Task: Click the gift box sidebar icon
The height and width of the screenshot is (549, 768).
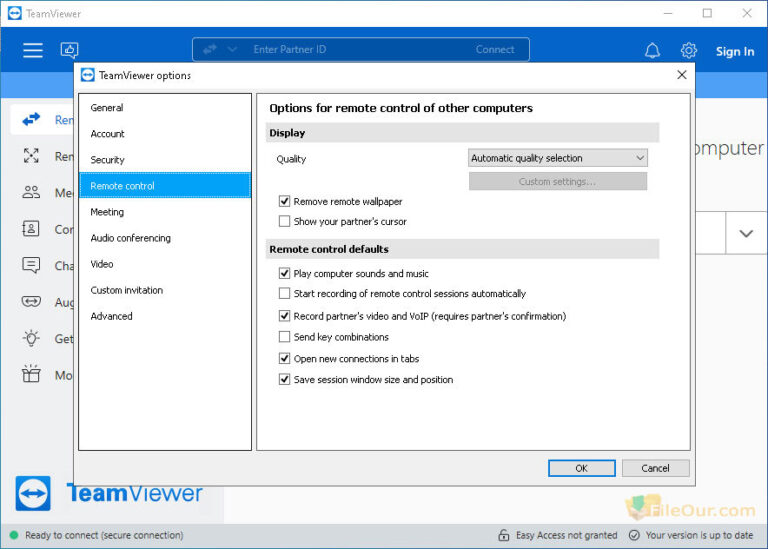Action: [31, 374]
